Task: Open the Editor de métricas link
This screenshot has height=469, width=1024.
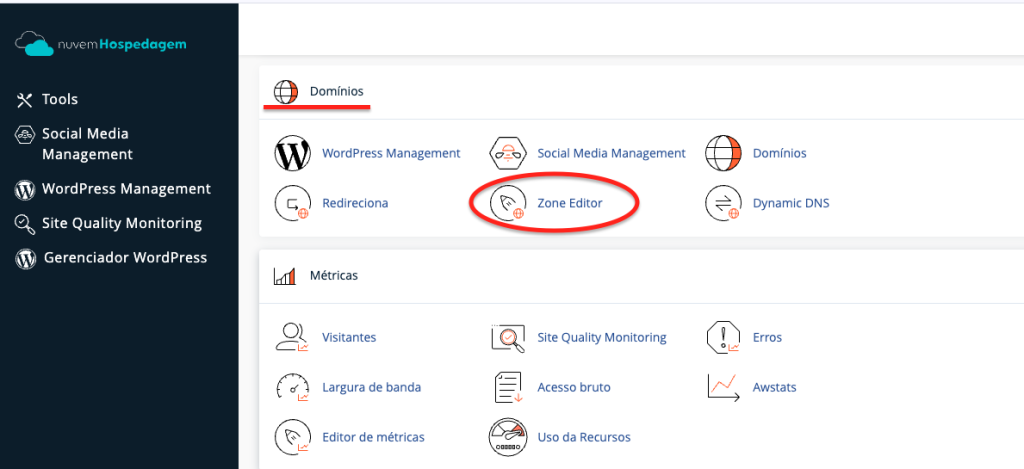Action: click(x=373, y=437)
